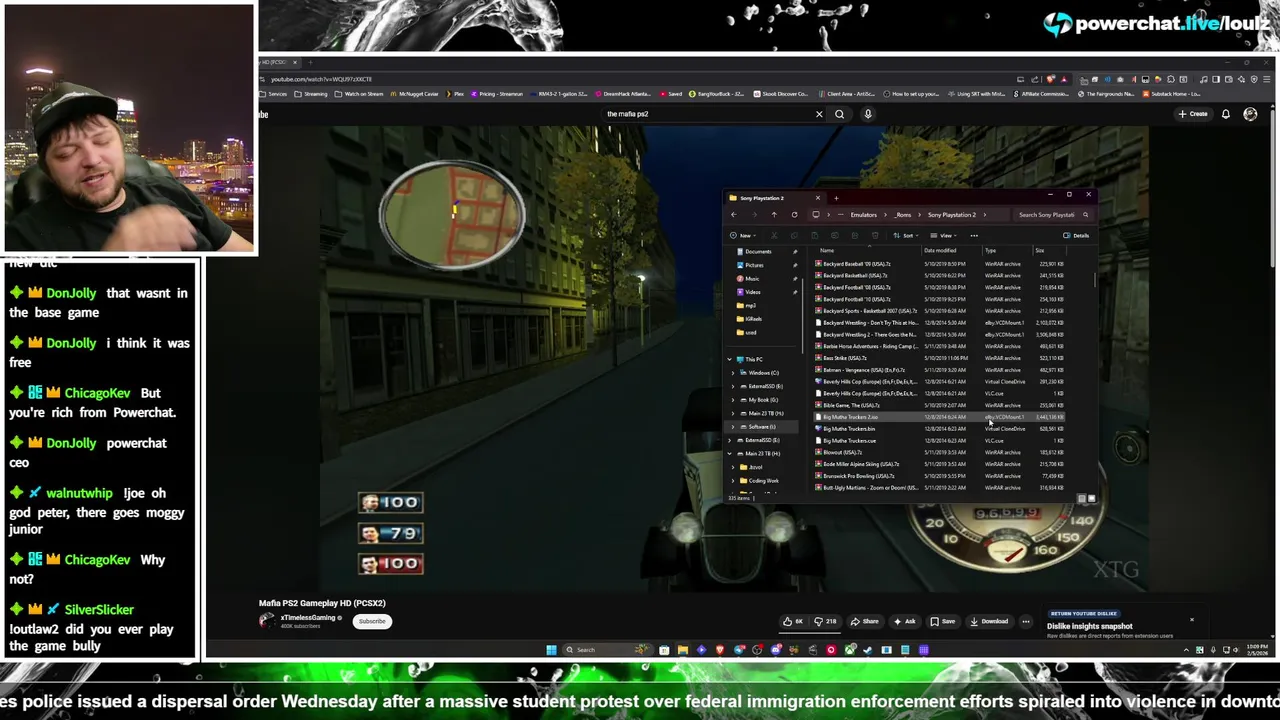Dislike the Mafia PS2 Gameplay video
Screen dimensions: 1280x720
click(825, 621)
